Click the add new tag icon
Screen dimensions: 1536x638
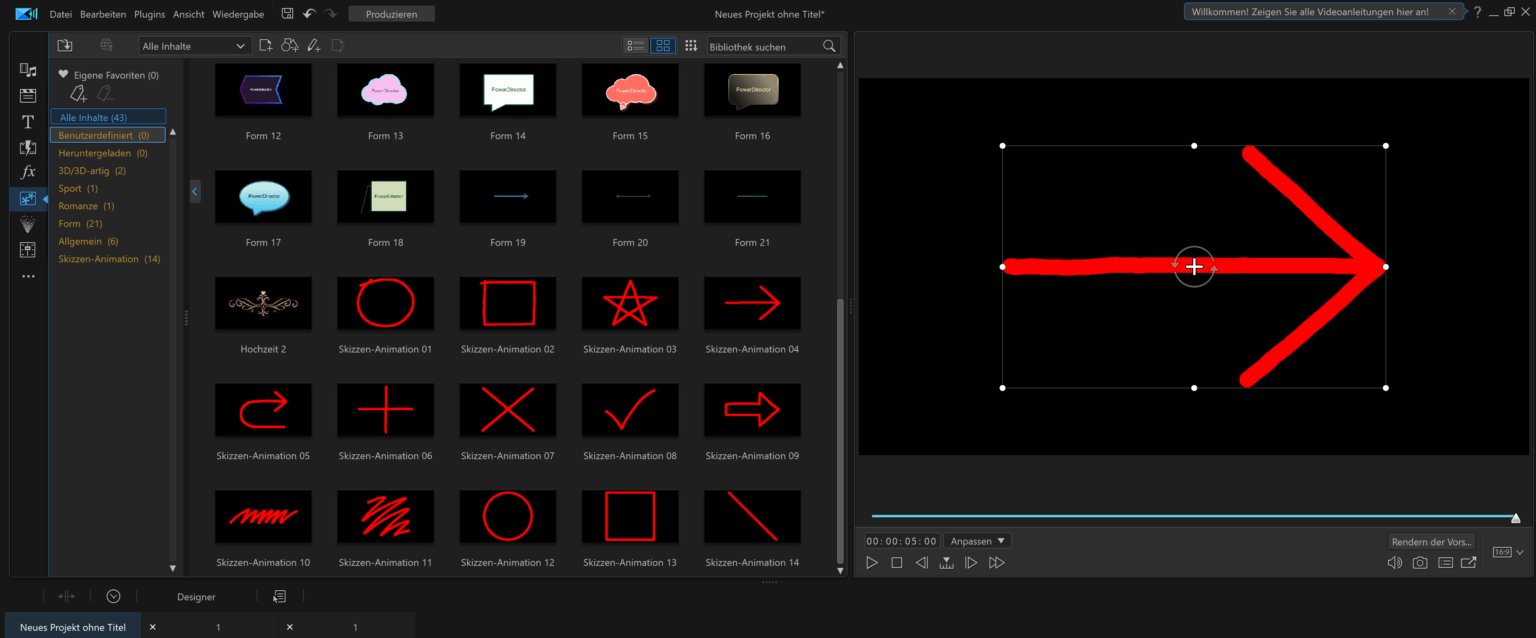pos(79,94)
